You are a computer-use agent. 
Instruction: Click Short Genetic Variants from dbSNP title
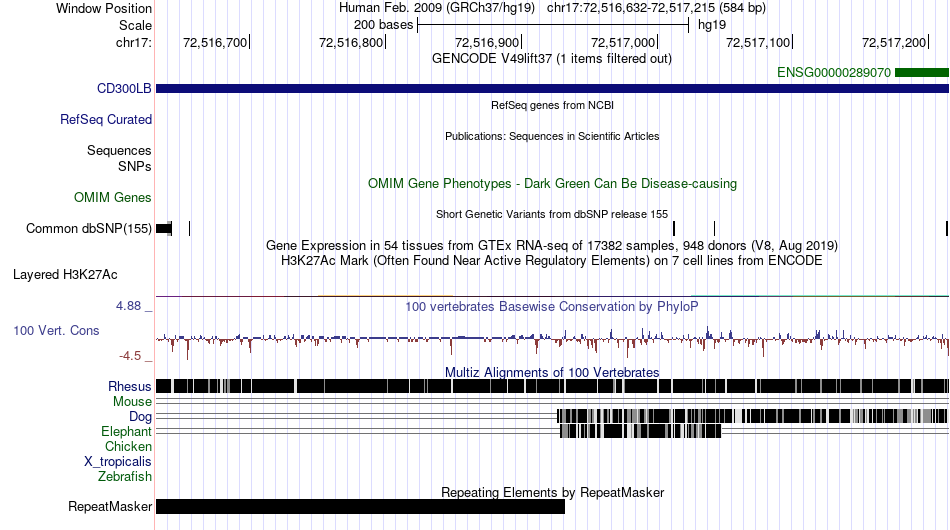[552, 214]
